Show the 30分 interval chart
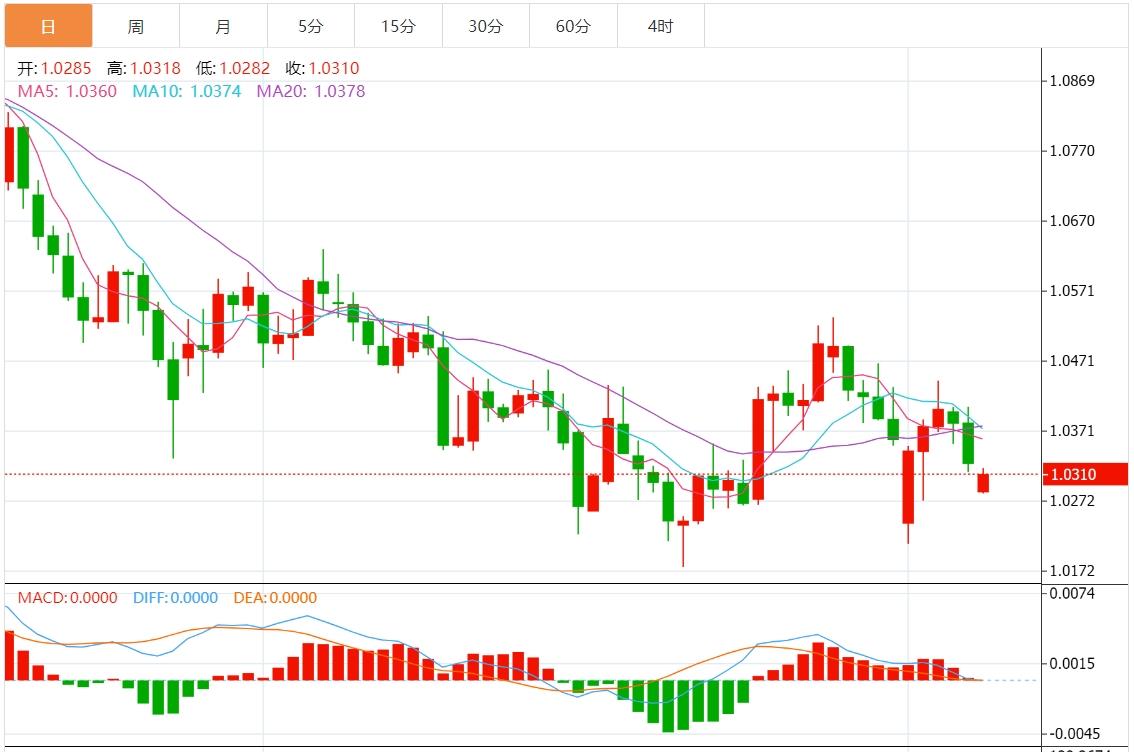 coord(485,26)
